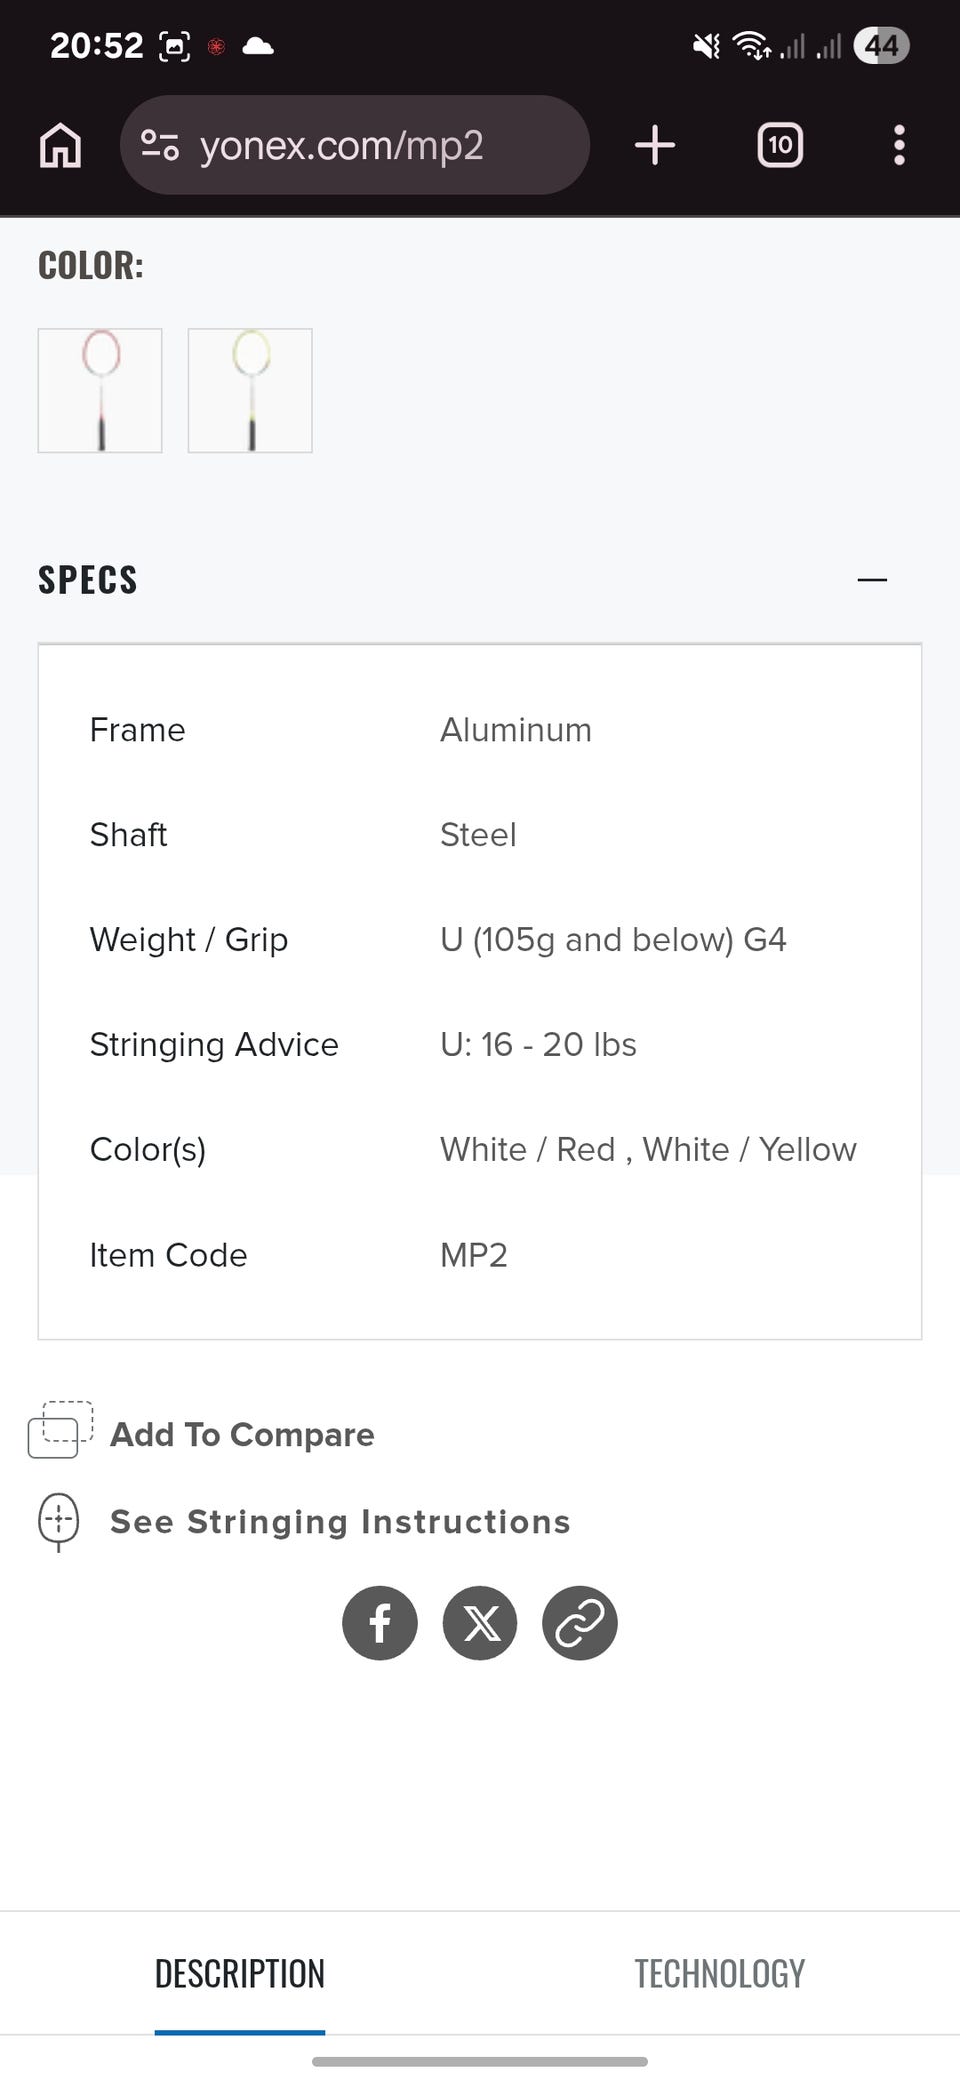Select the White / Red racquet color
960x2080 pixels.
pyautogui.click(x=100, y=391)
